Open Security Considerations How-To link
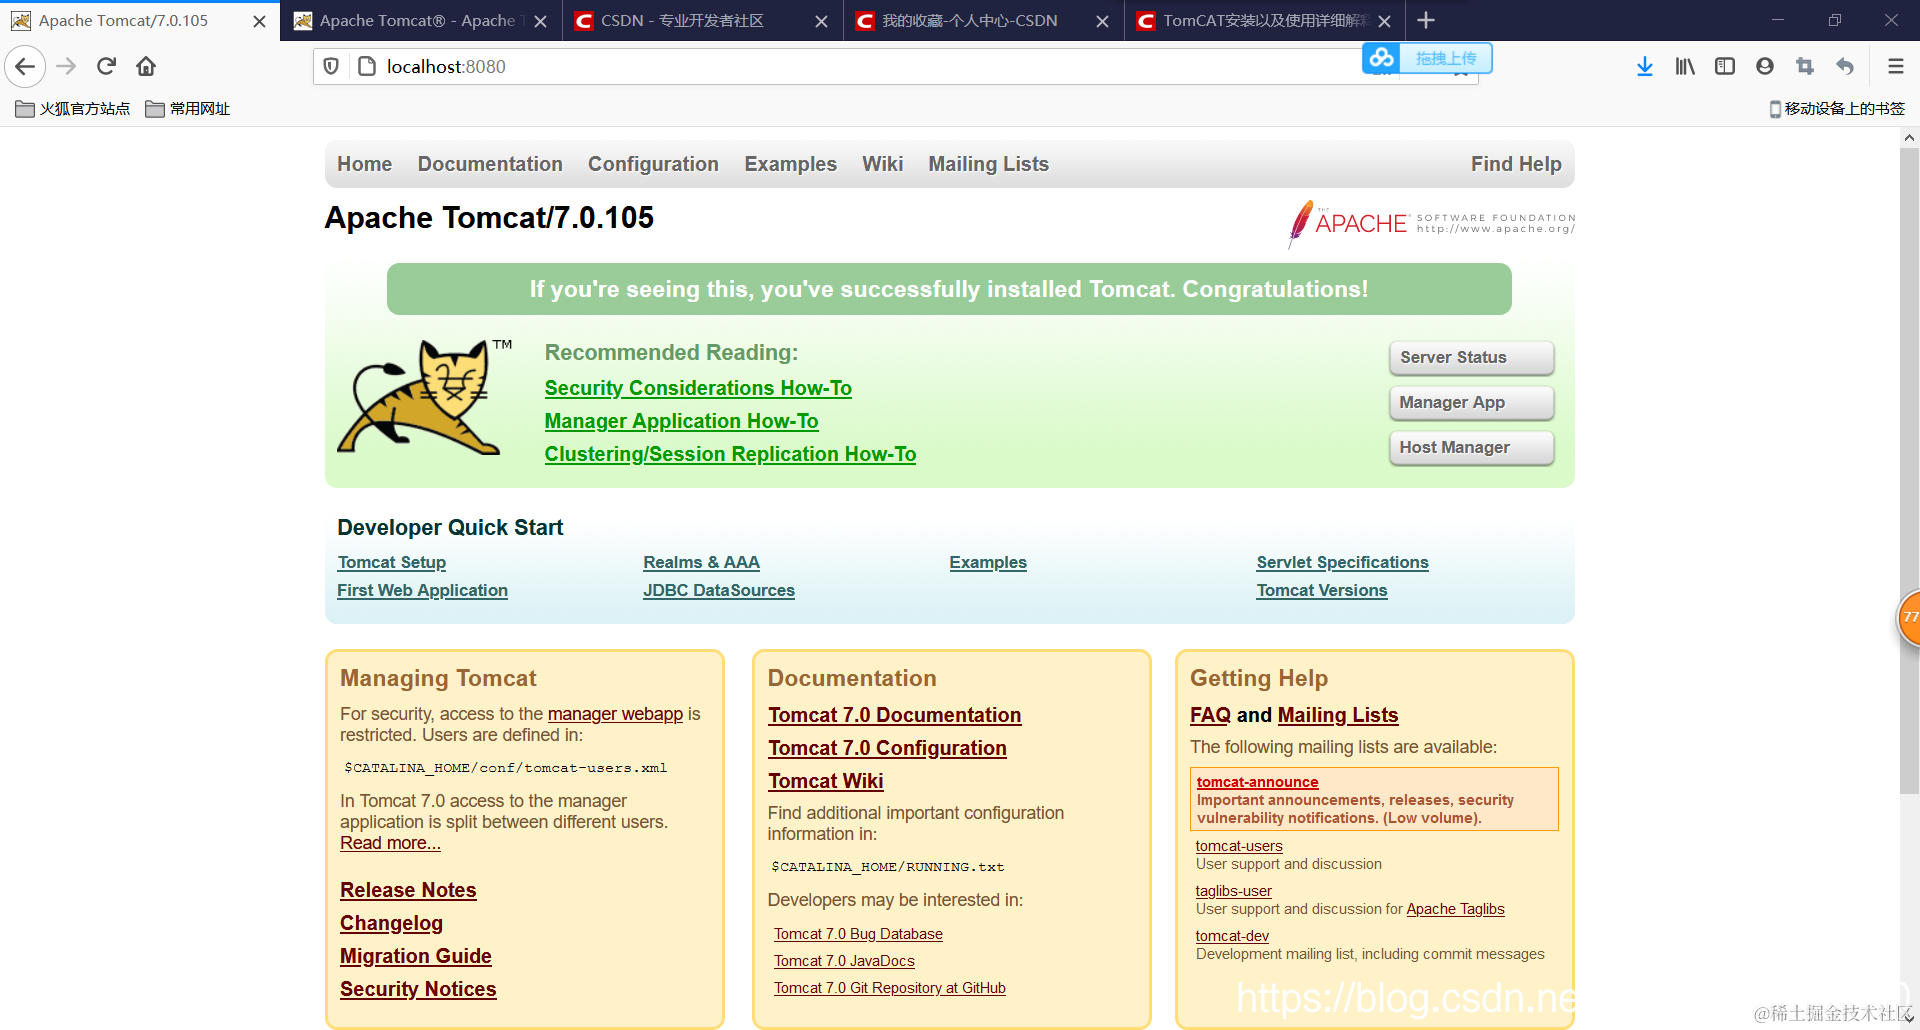Viewport: 1920px width, 1030px height. coord(698,388)
